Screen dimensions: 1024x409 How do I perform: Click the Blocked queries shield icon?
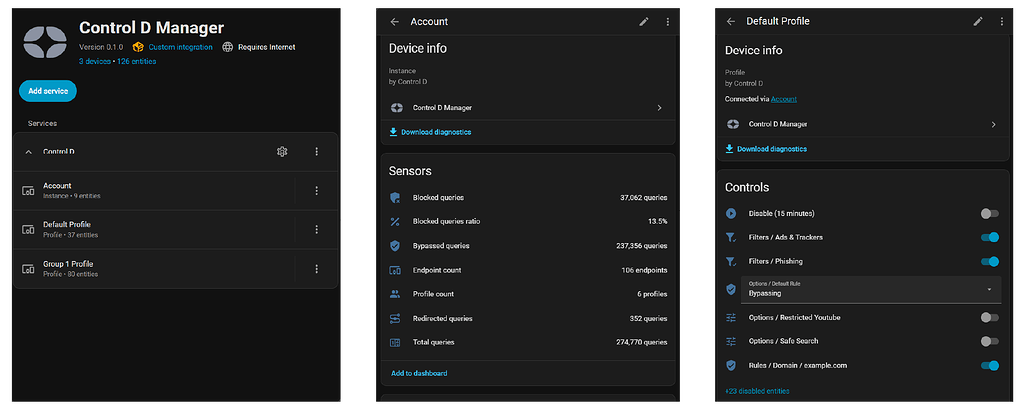[395, 197]
